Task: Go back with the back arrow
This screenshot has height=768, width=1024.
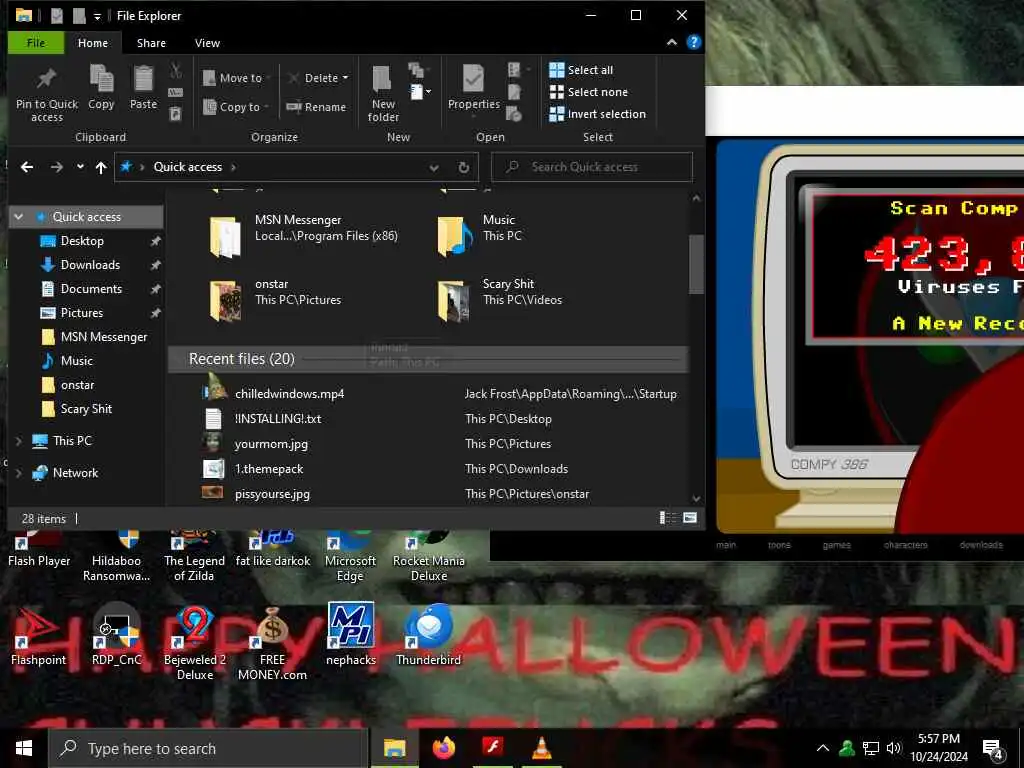Action: [x=27, y=167]
